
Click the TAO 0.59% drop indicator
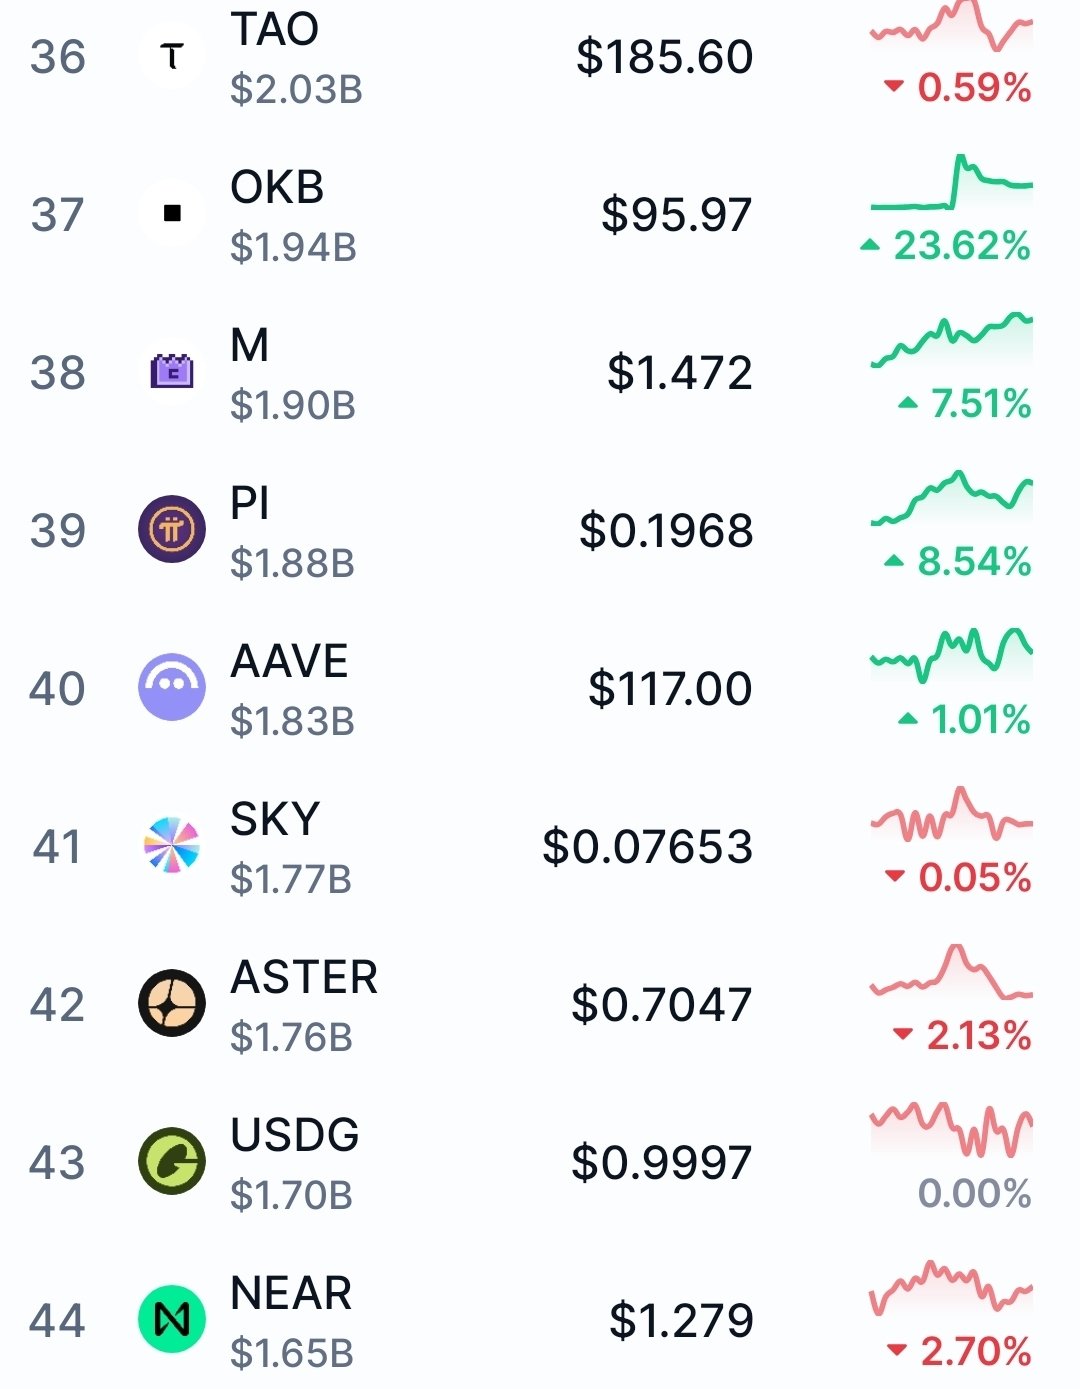click(x=973, y=88)
